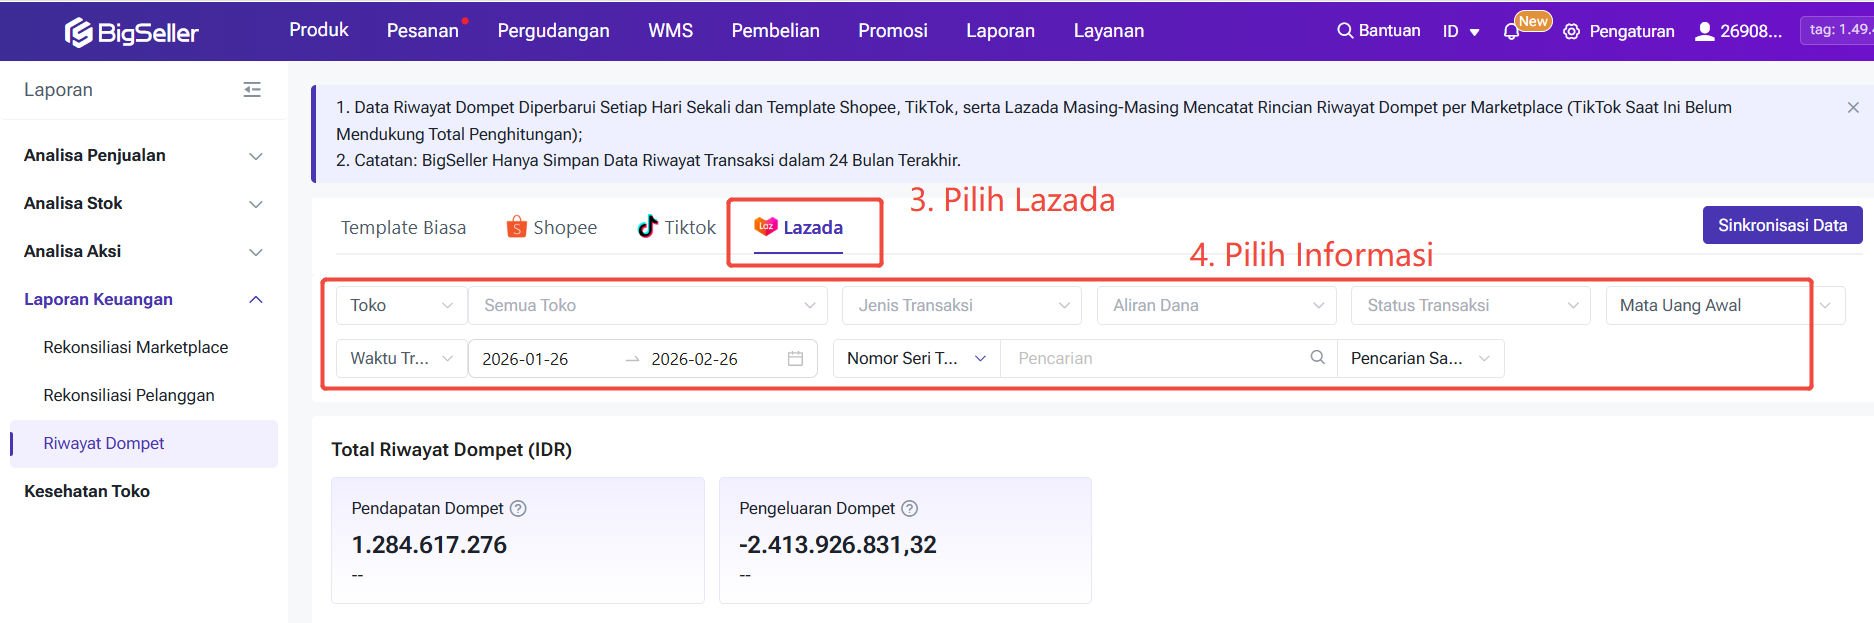Image resolution: width=1874 pixels, height=623 pixels.
Task: Click the search magnifier in Pencarian field
Action: coord(1317,358)
